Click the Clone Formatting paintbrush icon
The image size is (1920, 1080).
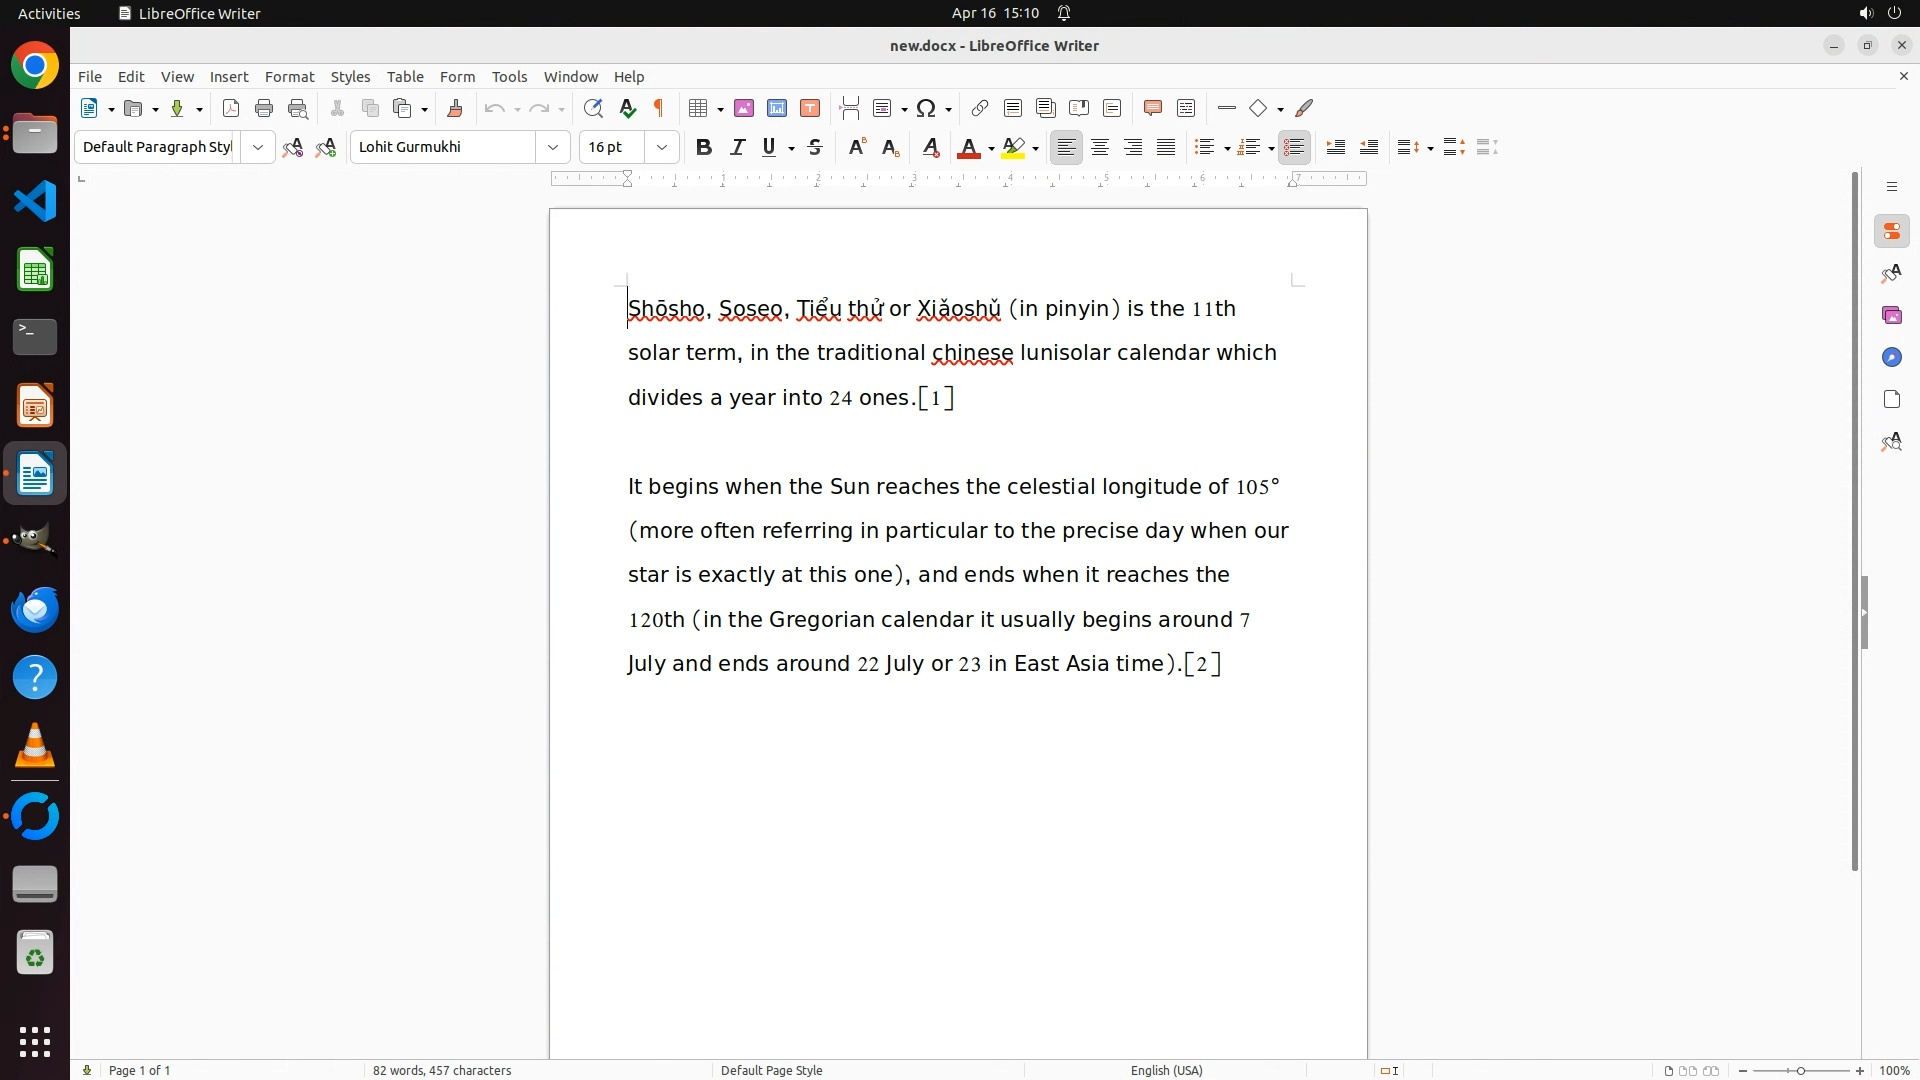coord(454,108)
